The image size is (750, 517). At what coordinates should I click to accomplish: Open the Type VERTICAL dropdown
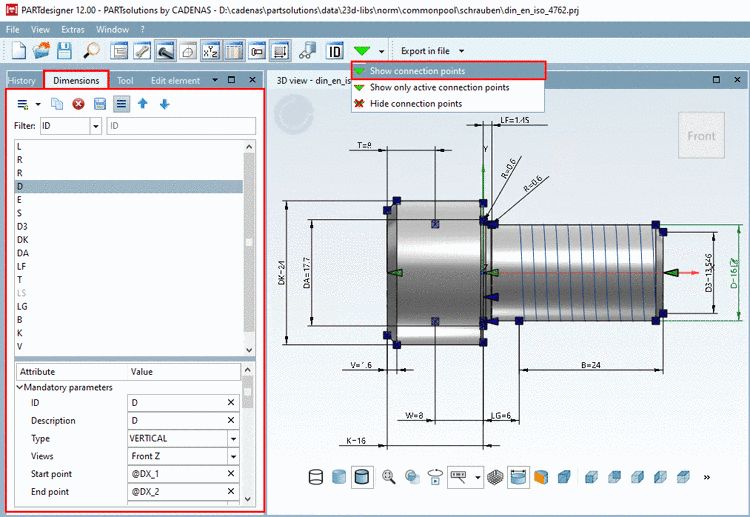tap(233, 438)
